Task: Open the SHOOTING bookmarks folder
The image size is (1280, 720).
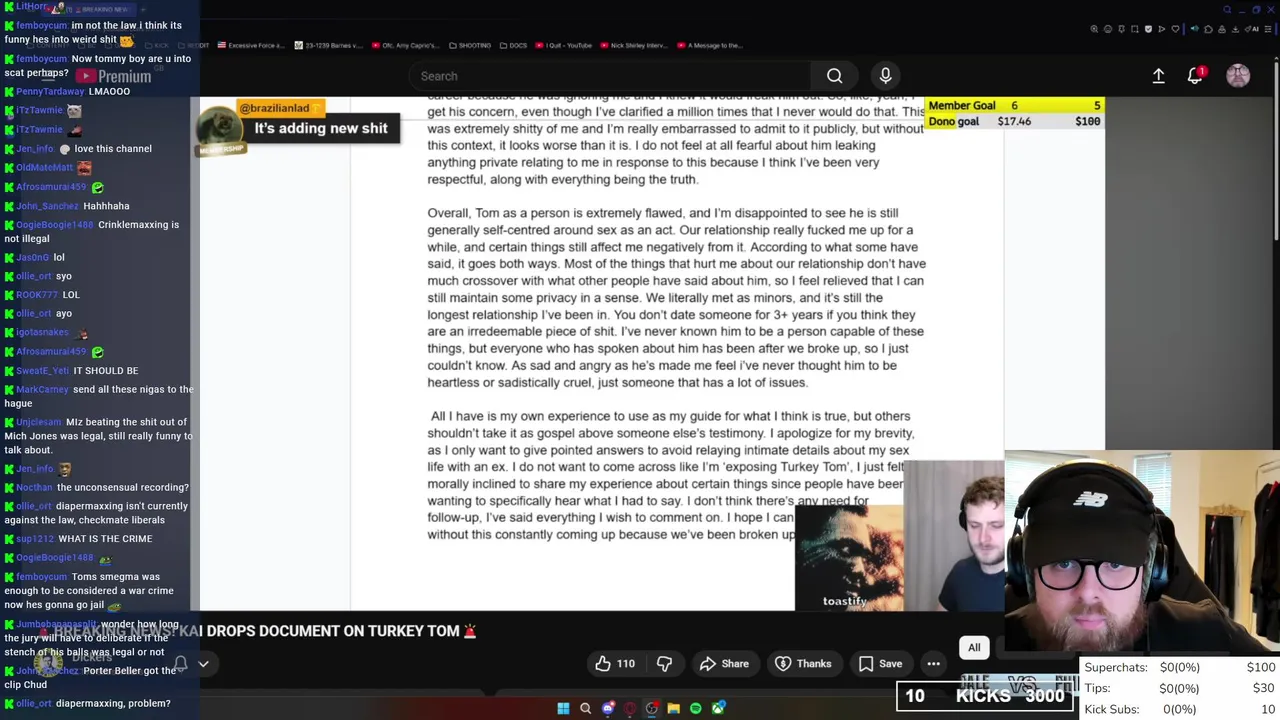Action: [471, 45]
